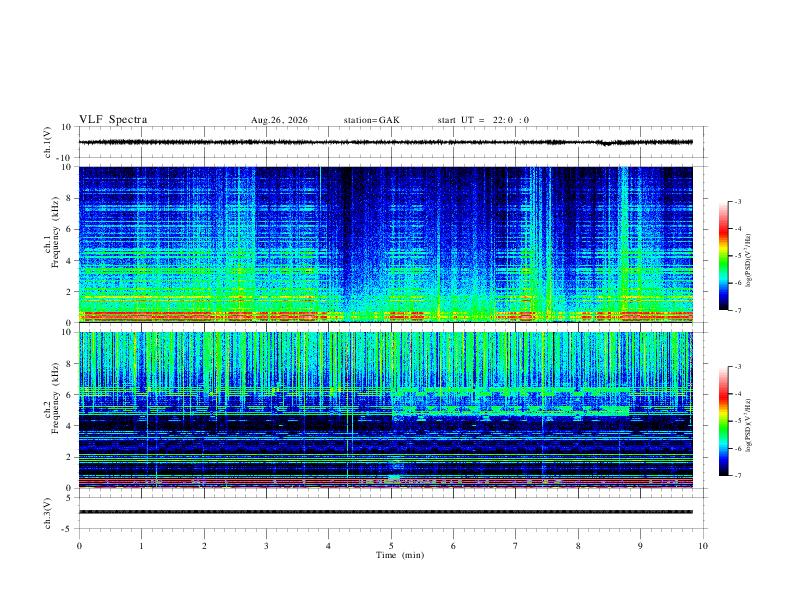Click the 0 minute tick on time axis
The image size is (792, 612).
[79, 546]
